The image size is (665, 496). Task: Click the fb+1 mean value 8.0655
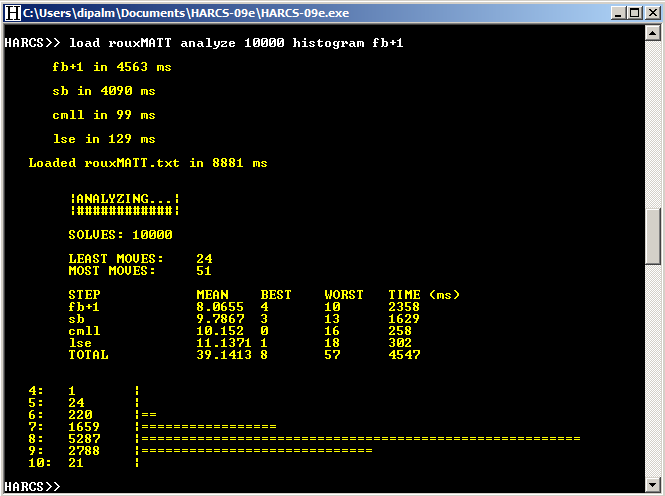(220, 307)
